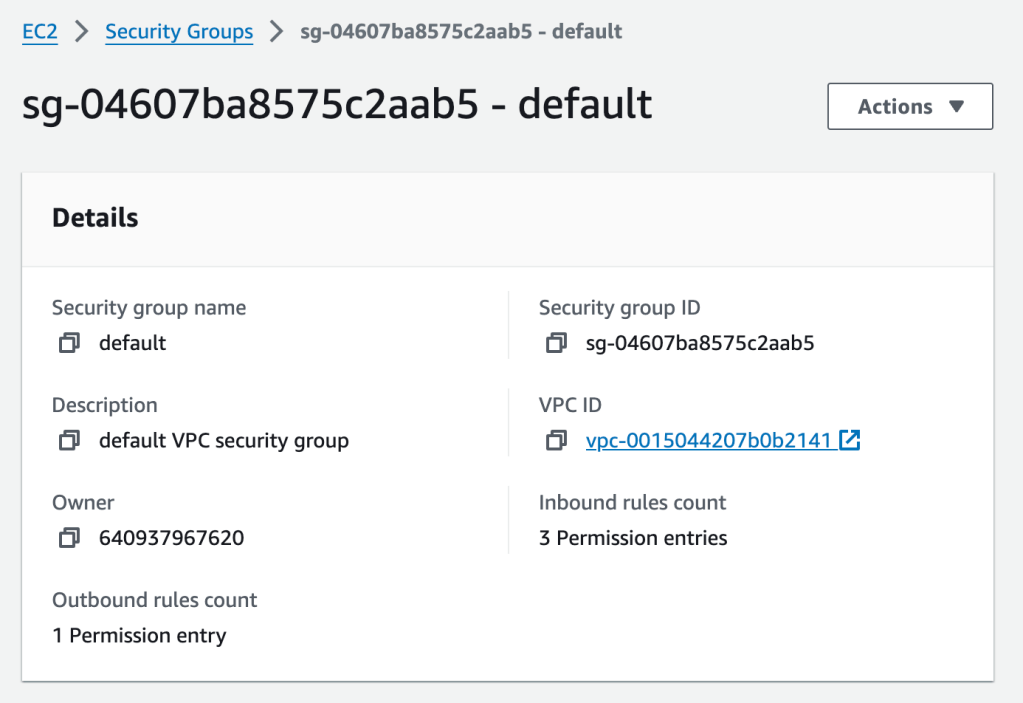
Task: Navigate to Security Groups breadcrumb link
Action: [x=179, y=31]
